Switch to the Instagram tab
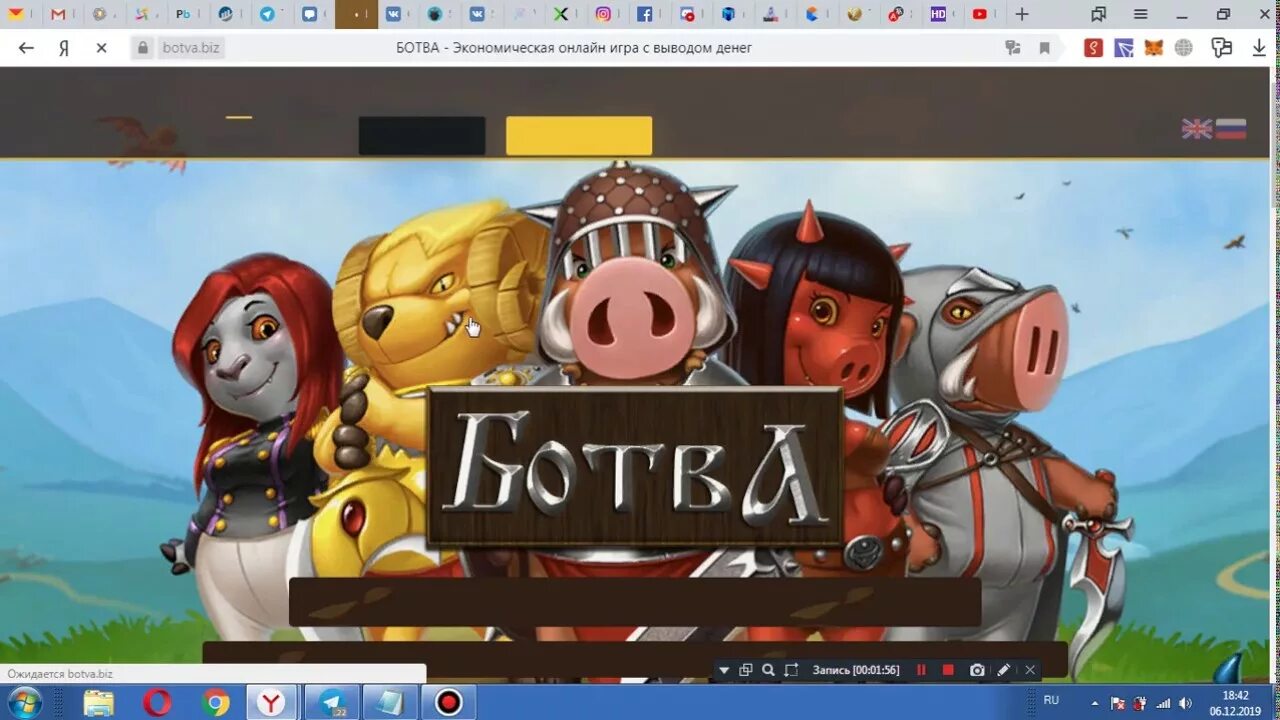Screen dimensions: 1280x720 [603, 14]
